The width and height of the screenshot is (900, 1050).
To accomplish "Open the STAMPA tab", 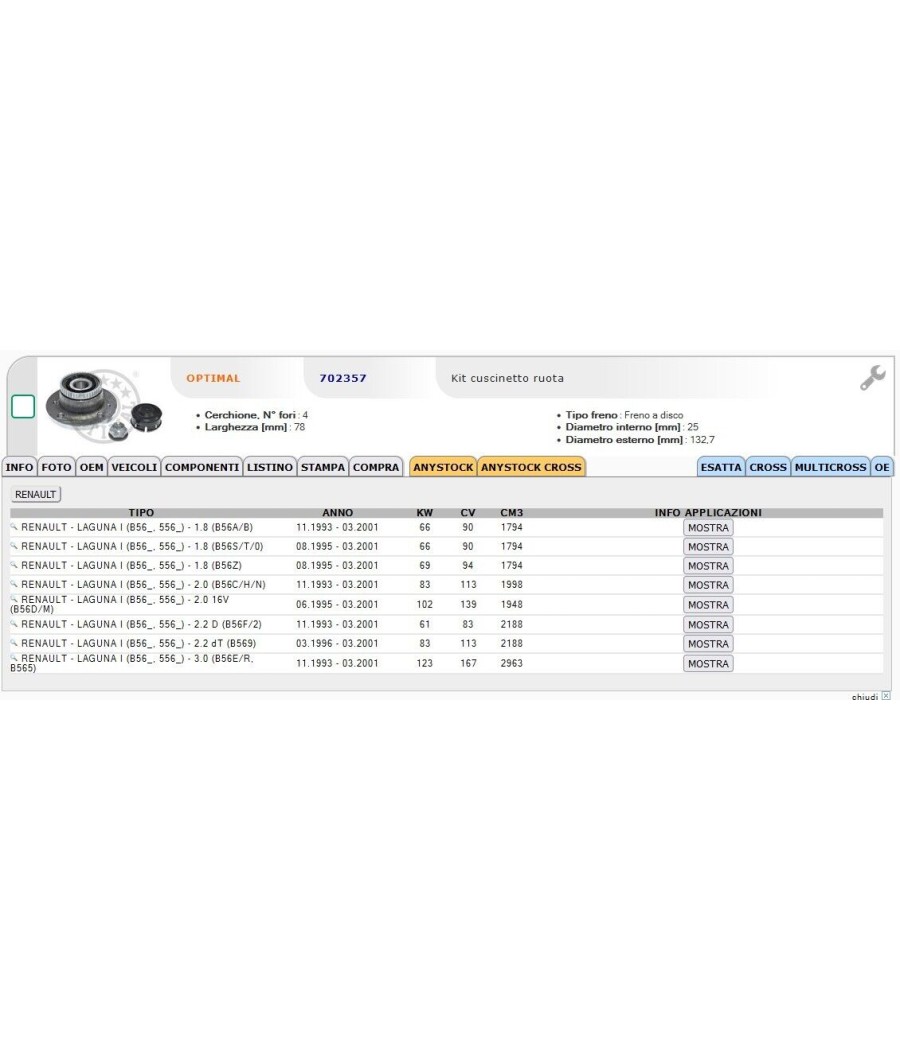I will click(x=323, y=467).
